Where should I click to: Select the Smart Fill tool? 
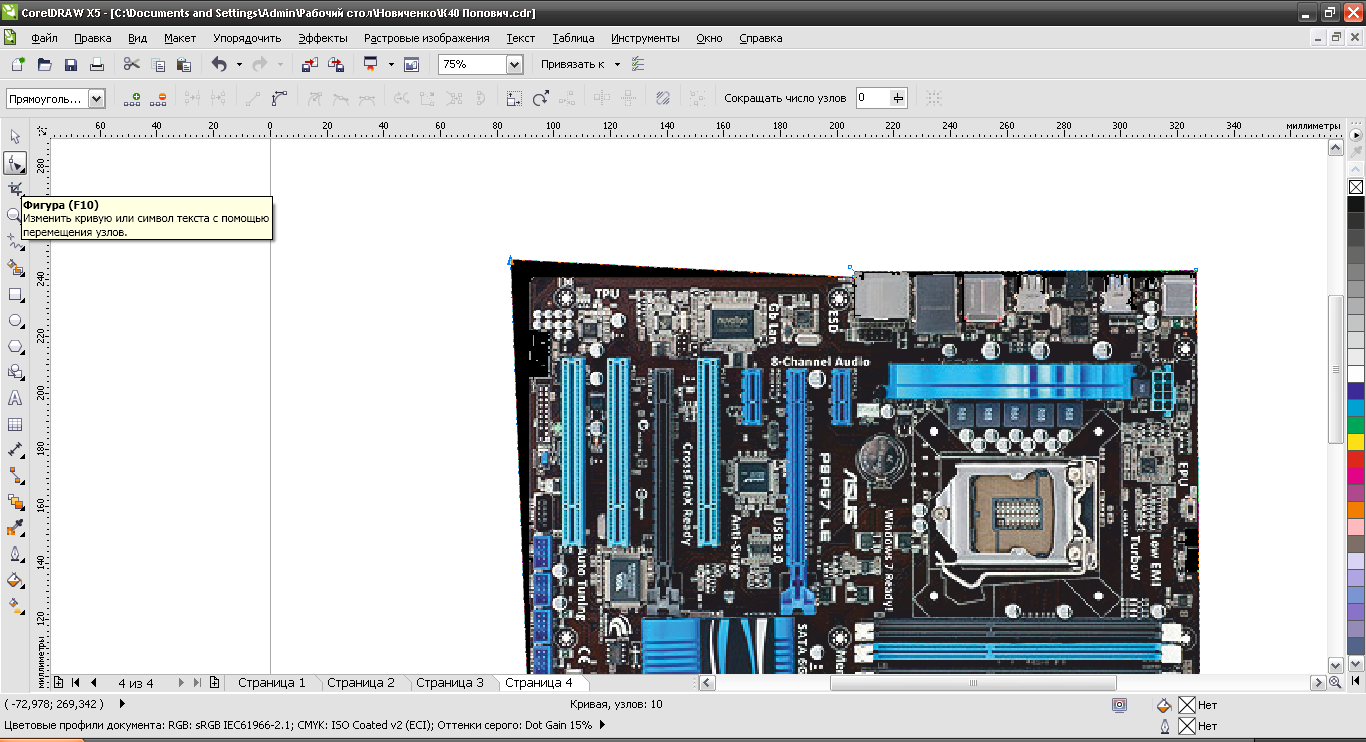pos(15,267)
